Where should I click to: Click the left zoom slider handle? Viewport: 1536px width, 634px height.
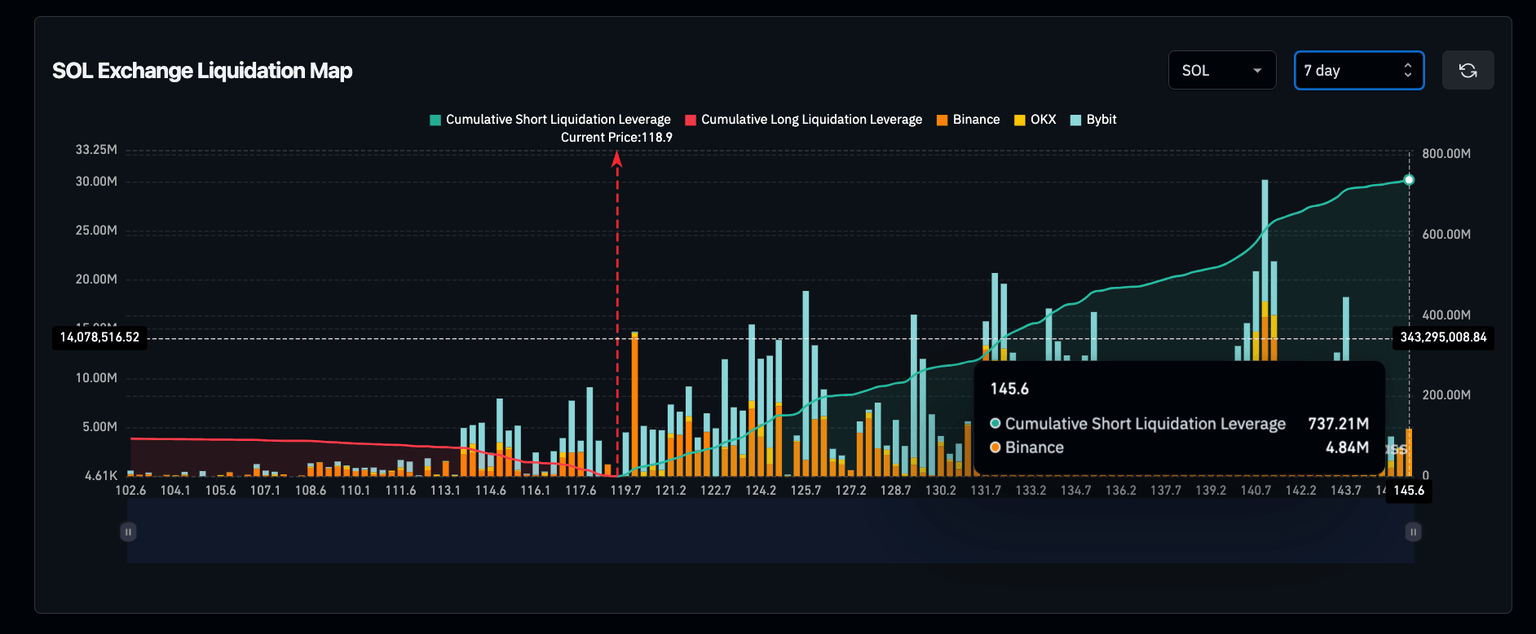click(128, 531)
